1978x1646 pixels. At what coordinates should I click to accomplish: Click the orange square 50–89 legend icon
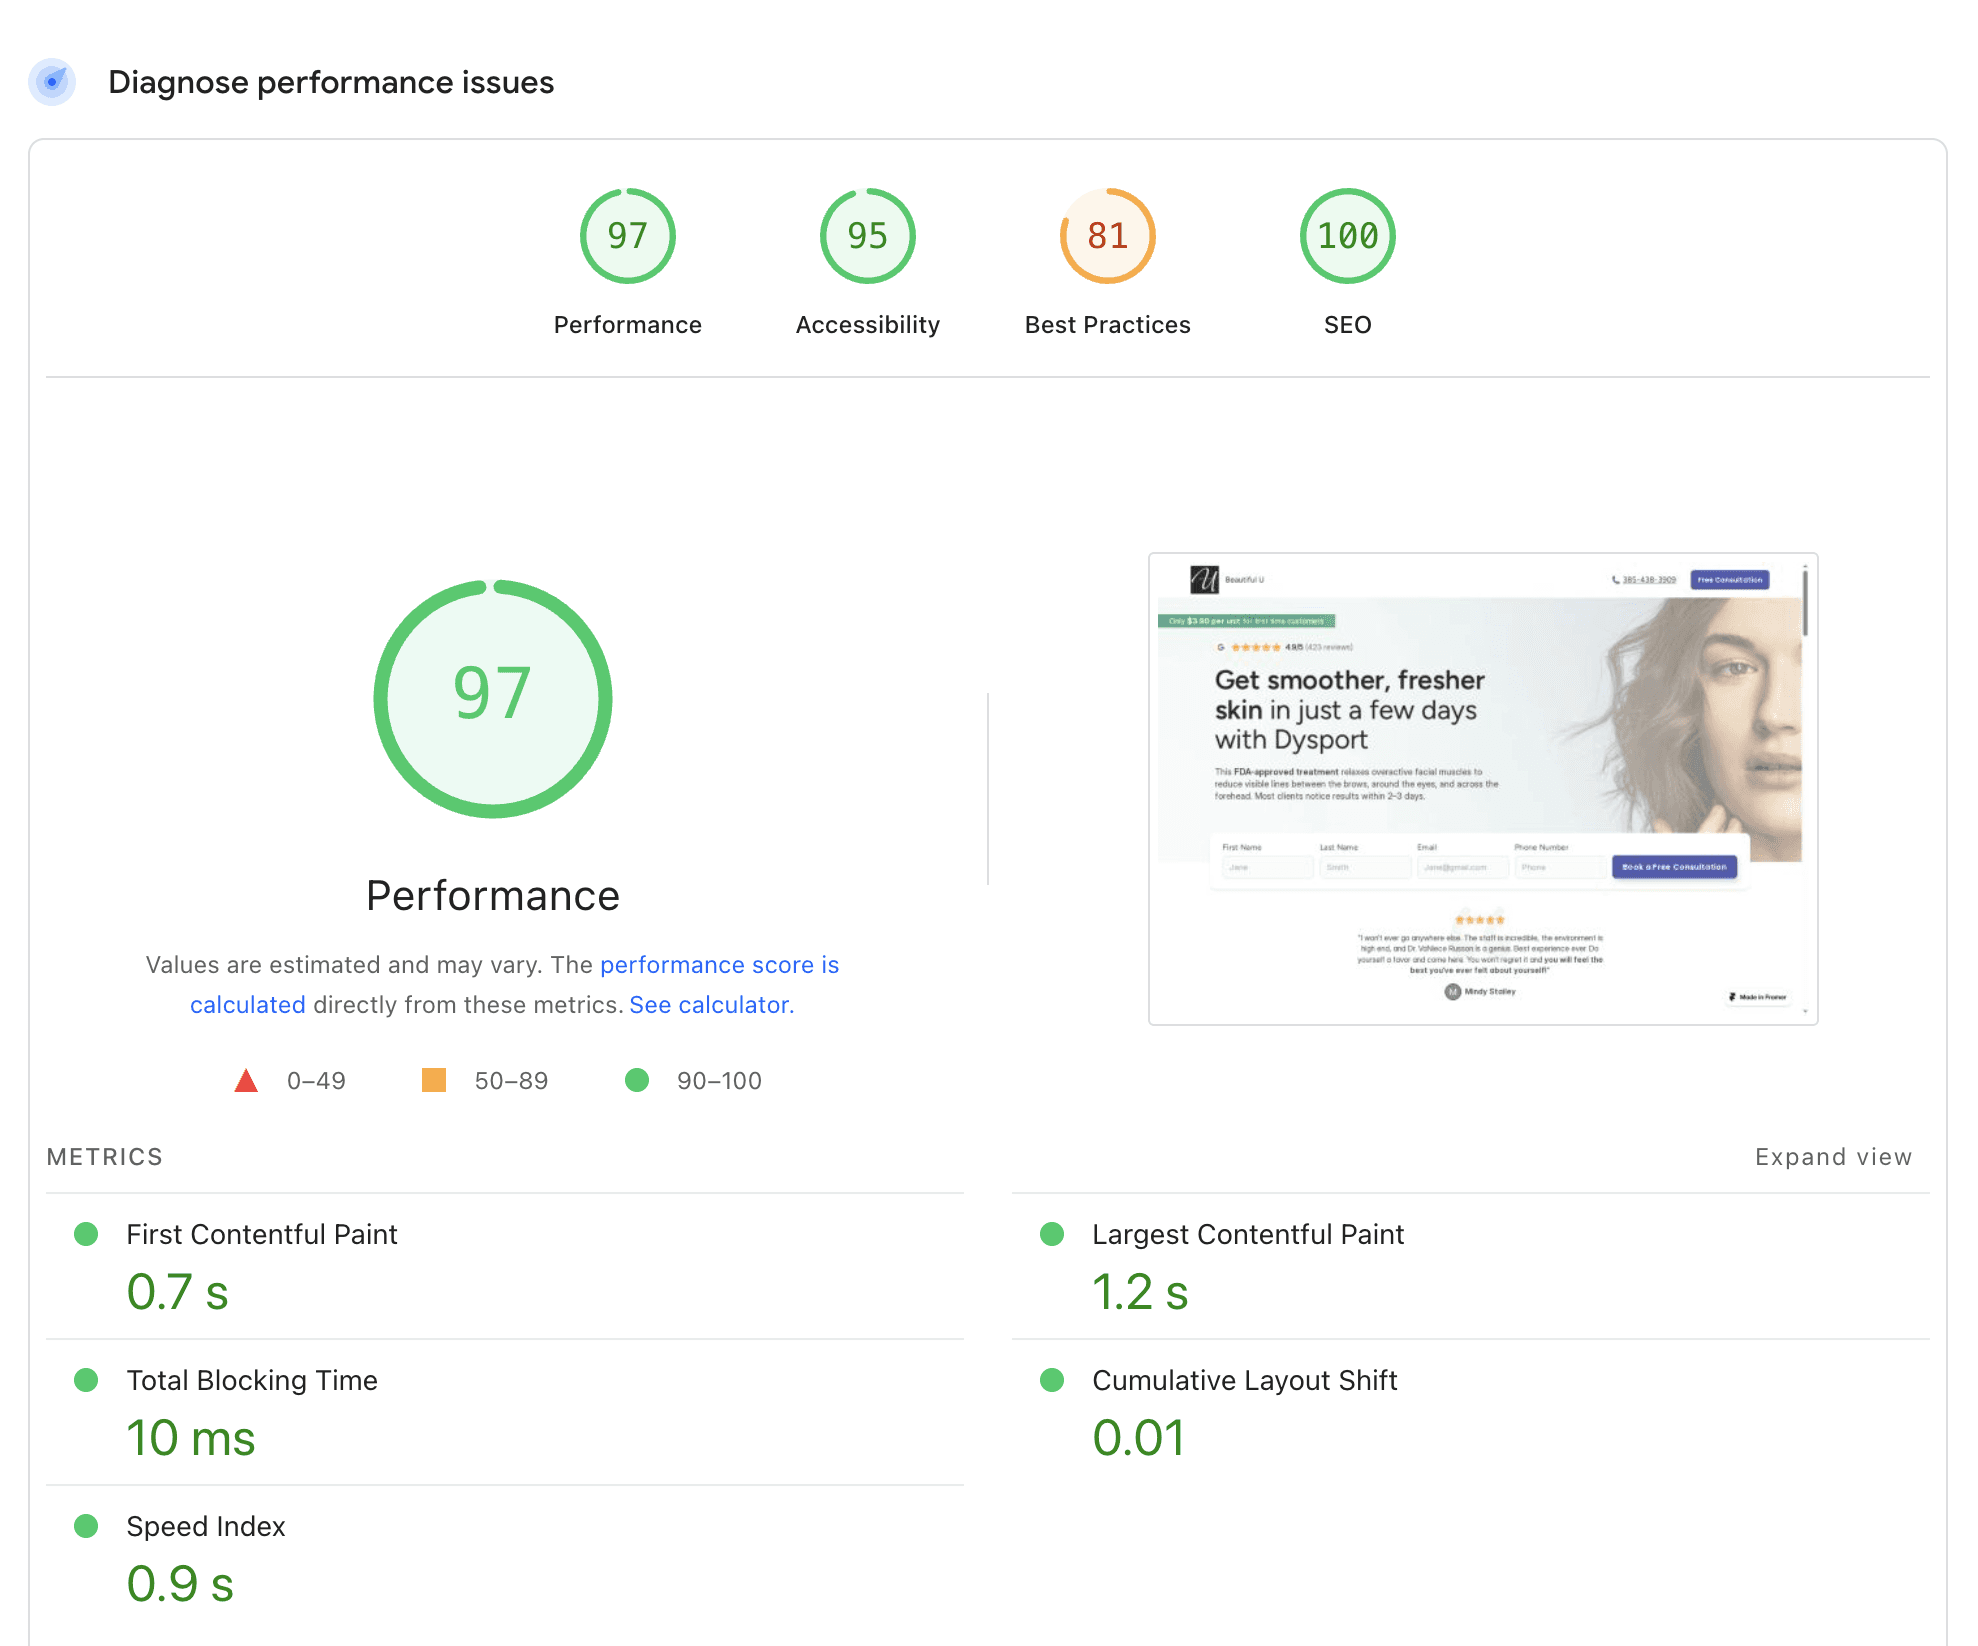[433, 1081]
